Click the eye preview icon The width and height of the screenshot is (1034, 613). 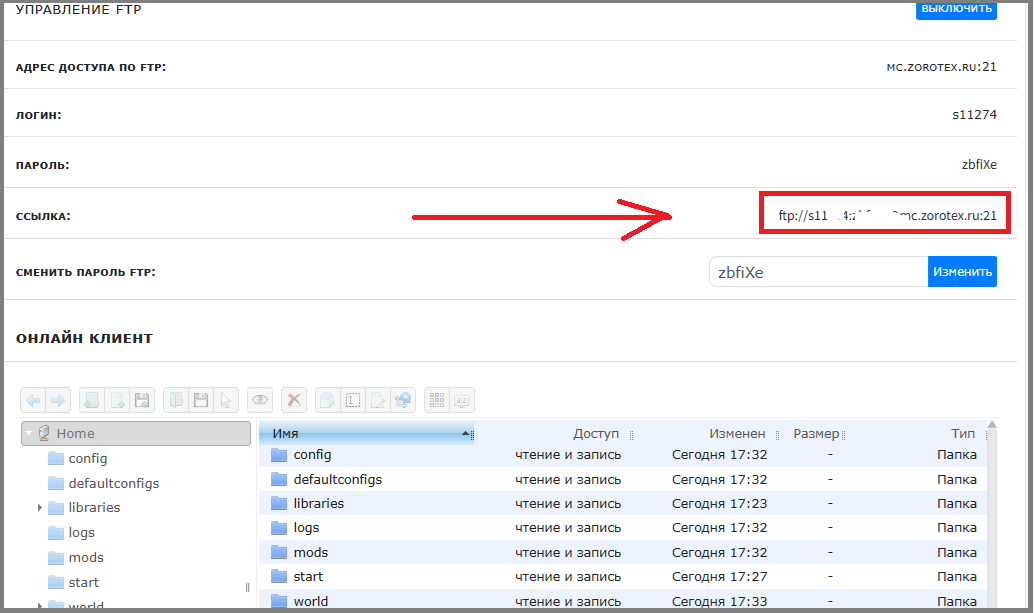260,400
